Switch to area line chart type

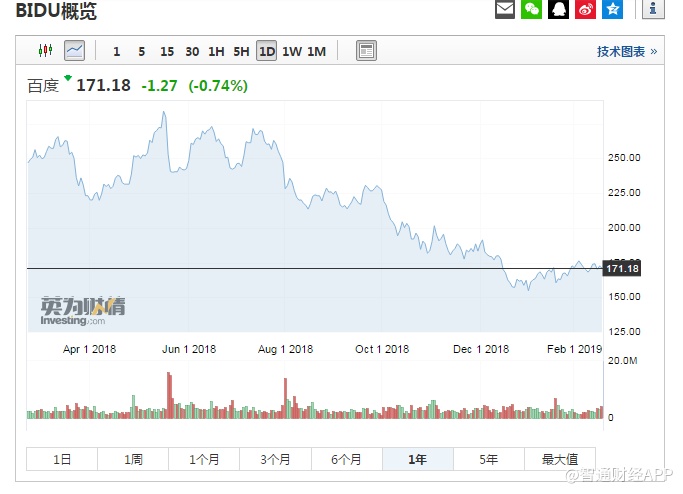[x=74, y=51]
